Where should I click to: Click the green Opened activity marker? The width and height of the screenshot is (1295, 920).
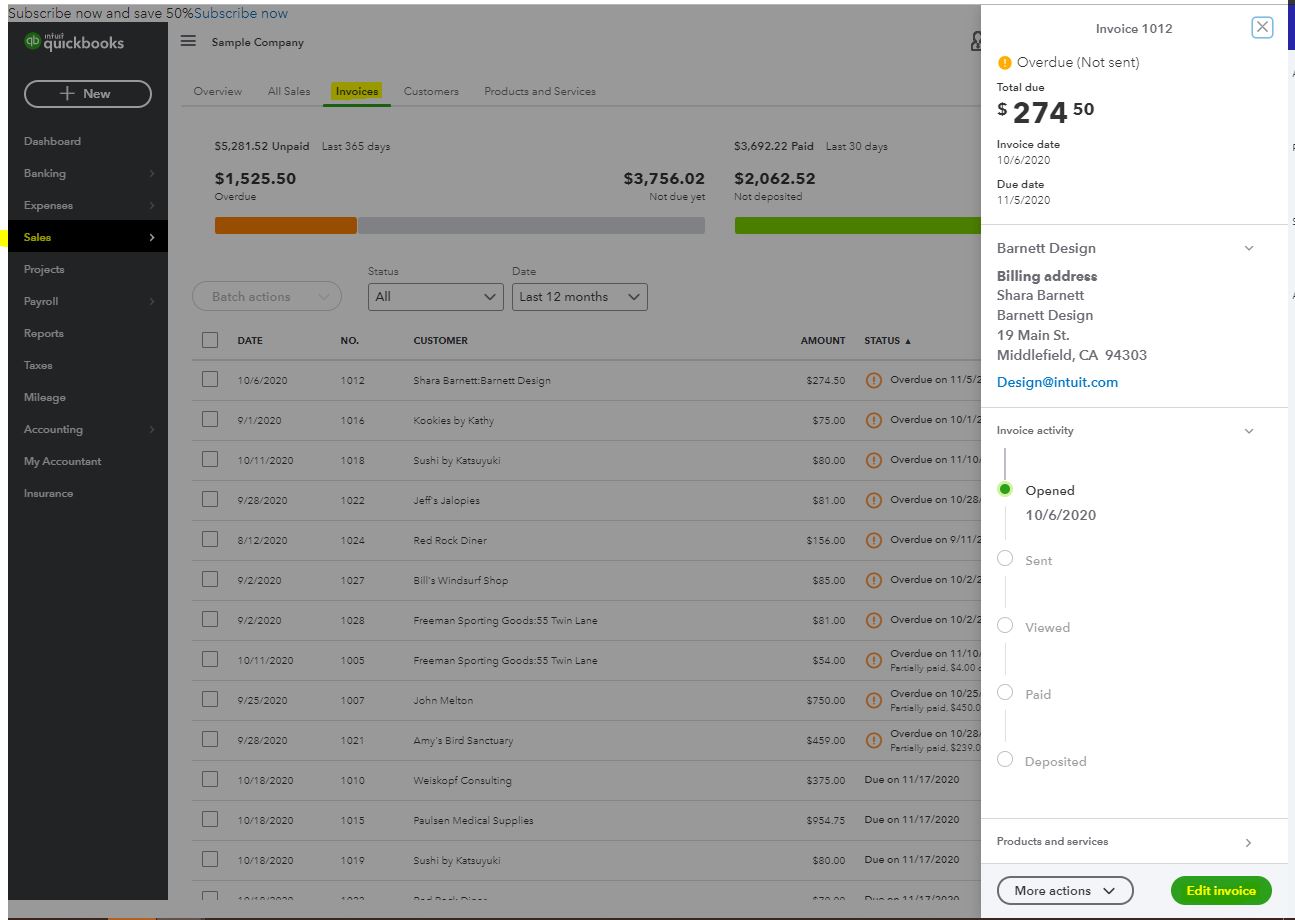(x=1005, y=489)
